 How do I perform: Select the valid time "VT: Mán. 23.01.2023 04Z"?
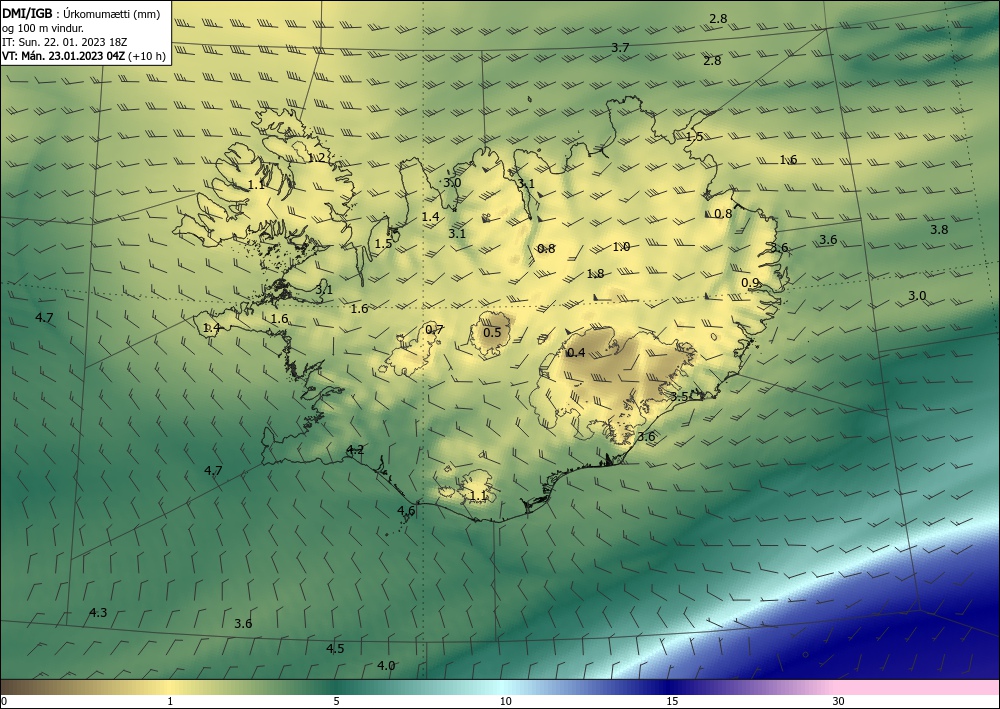pos(64,56)
